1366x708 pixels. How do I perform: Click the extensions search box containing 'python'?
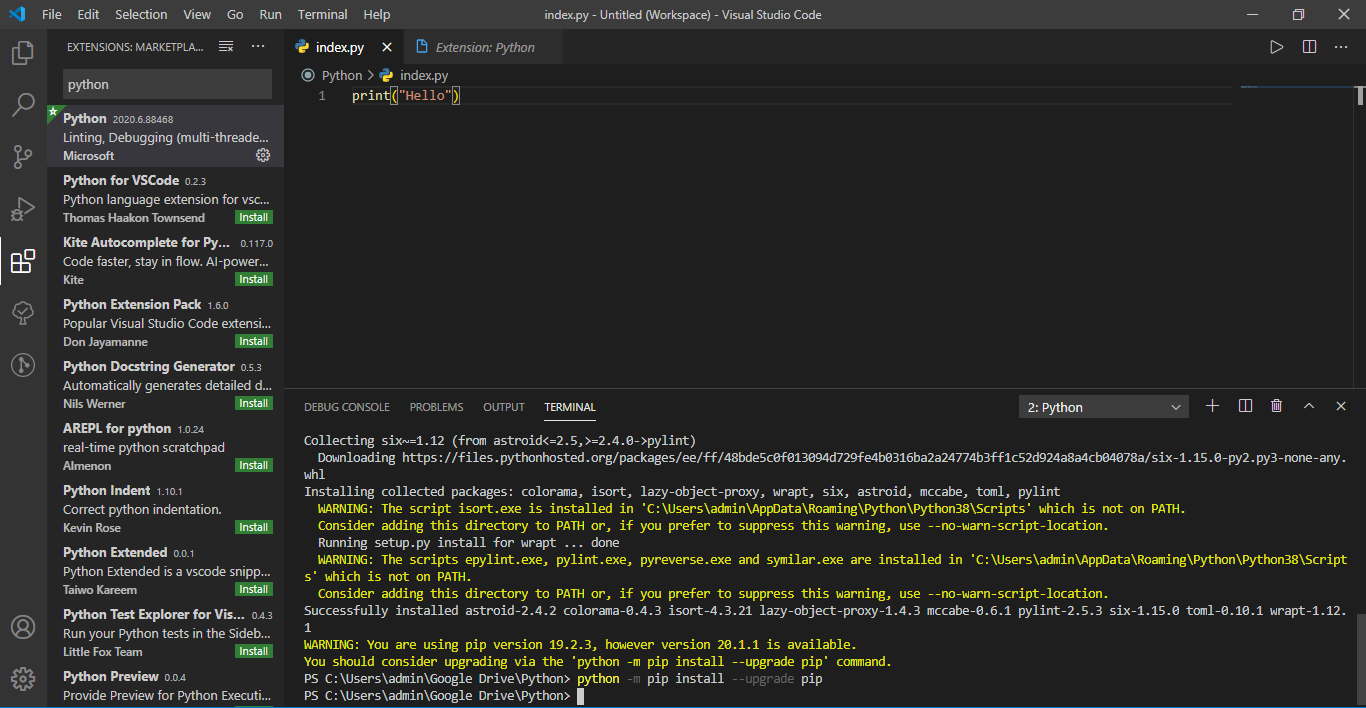click(167, 84)
